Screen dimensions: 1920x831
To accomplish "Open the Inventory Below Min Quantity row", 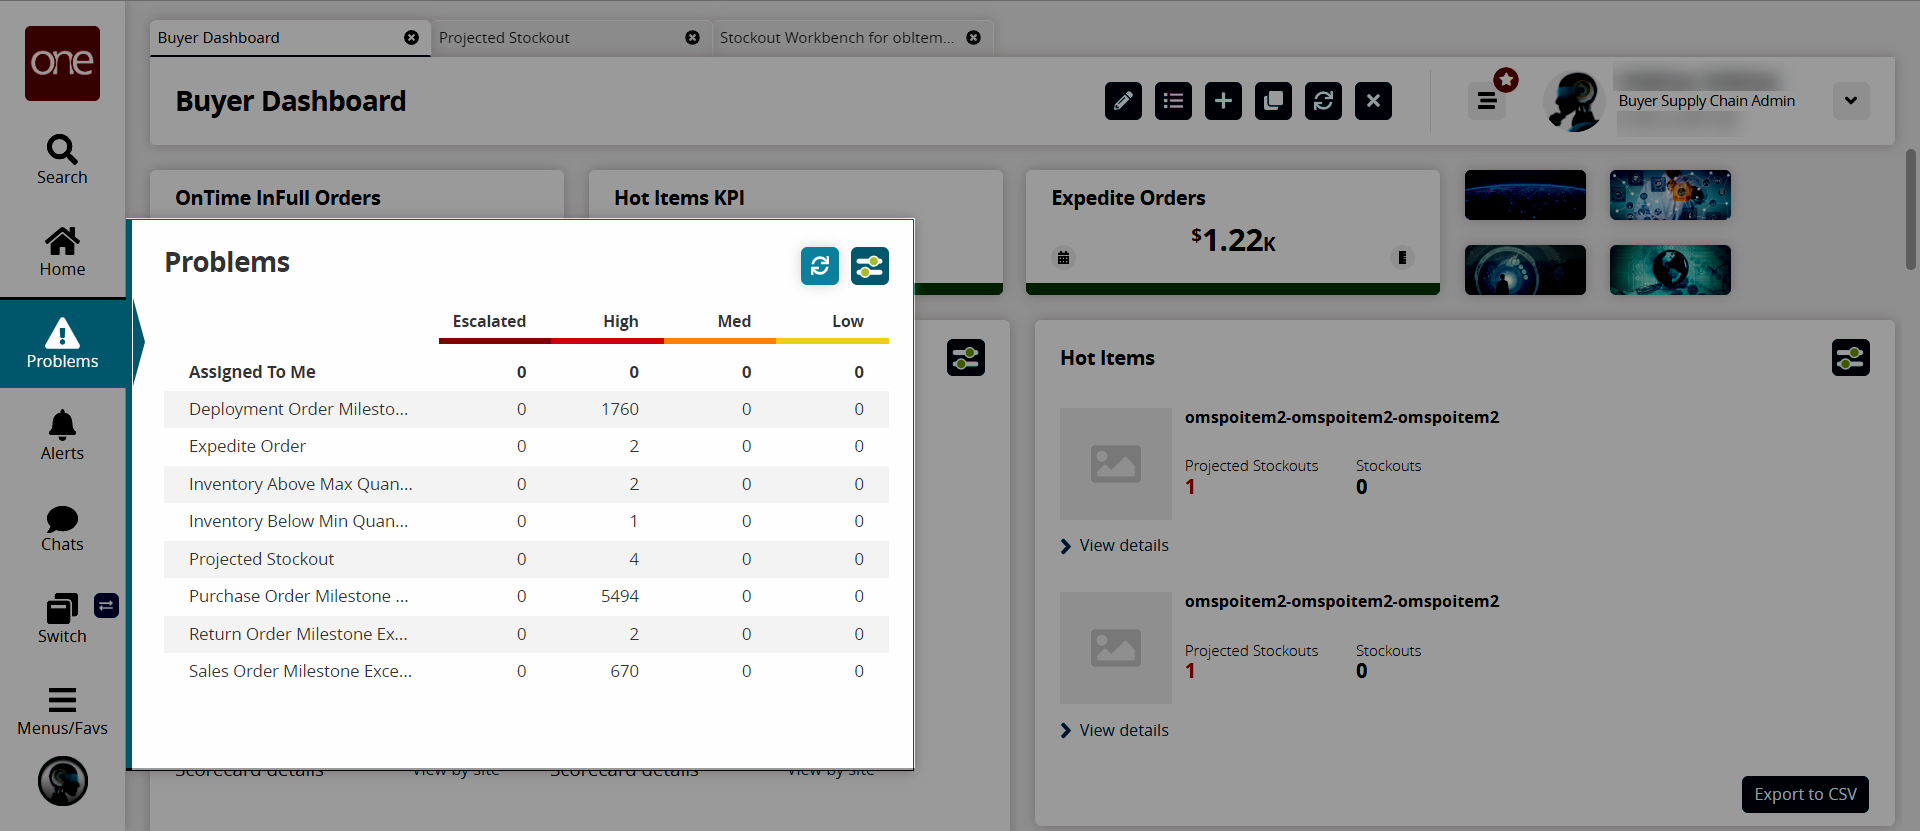I will pos(526,521).
